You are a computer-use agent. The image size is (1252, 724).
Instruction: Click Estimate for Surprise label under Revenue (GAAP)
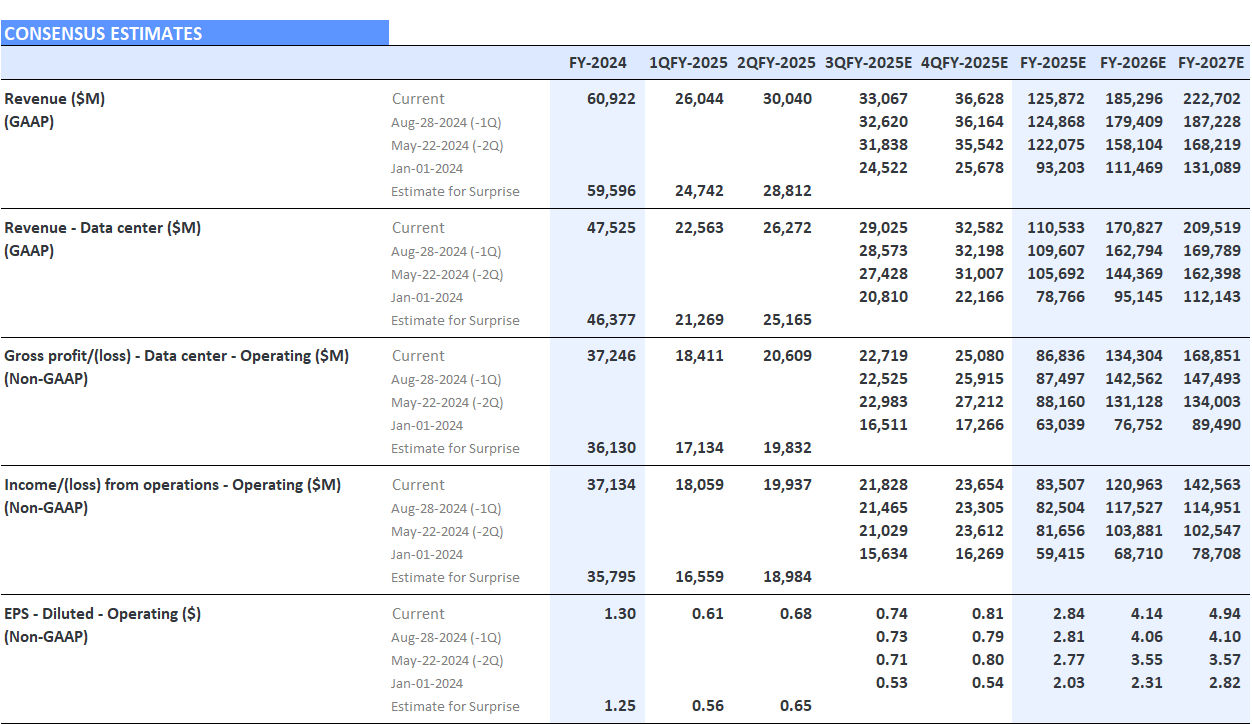pyautogui.click(x=455, y=191)
